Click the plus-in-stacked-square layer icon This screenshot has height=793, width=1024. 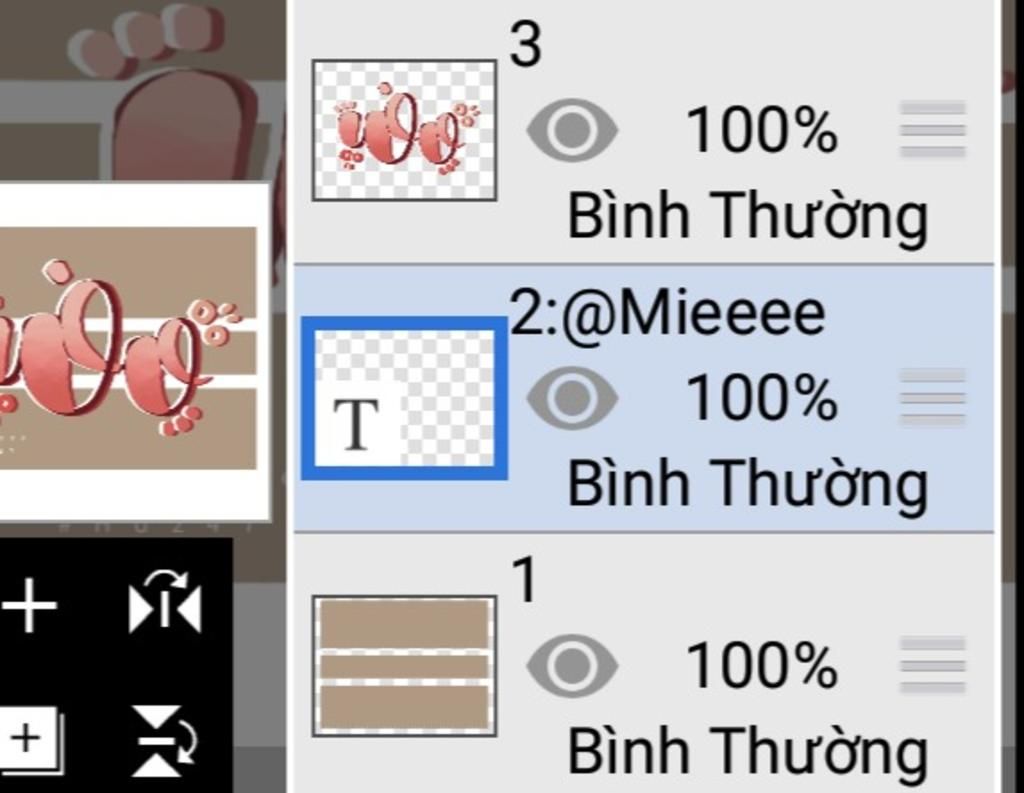pos(30,740)
